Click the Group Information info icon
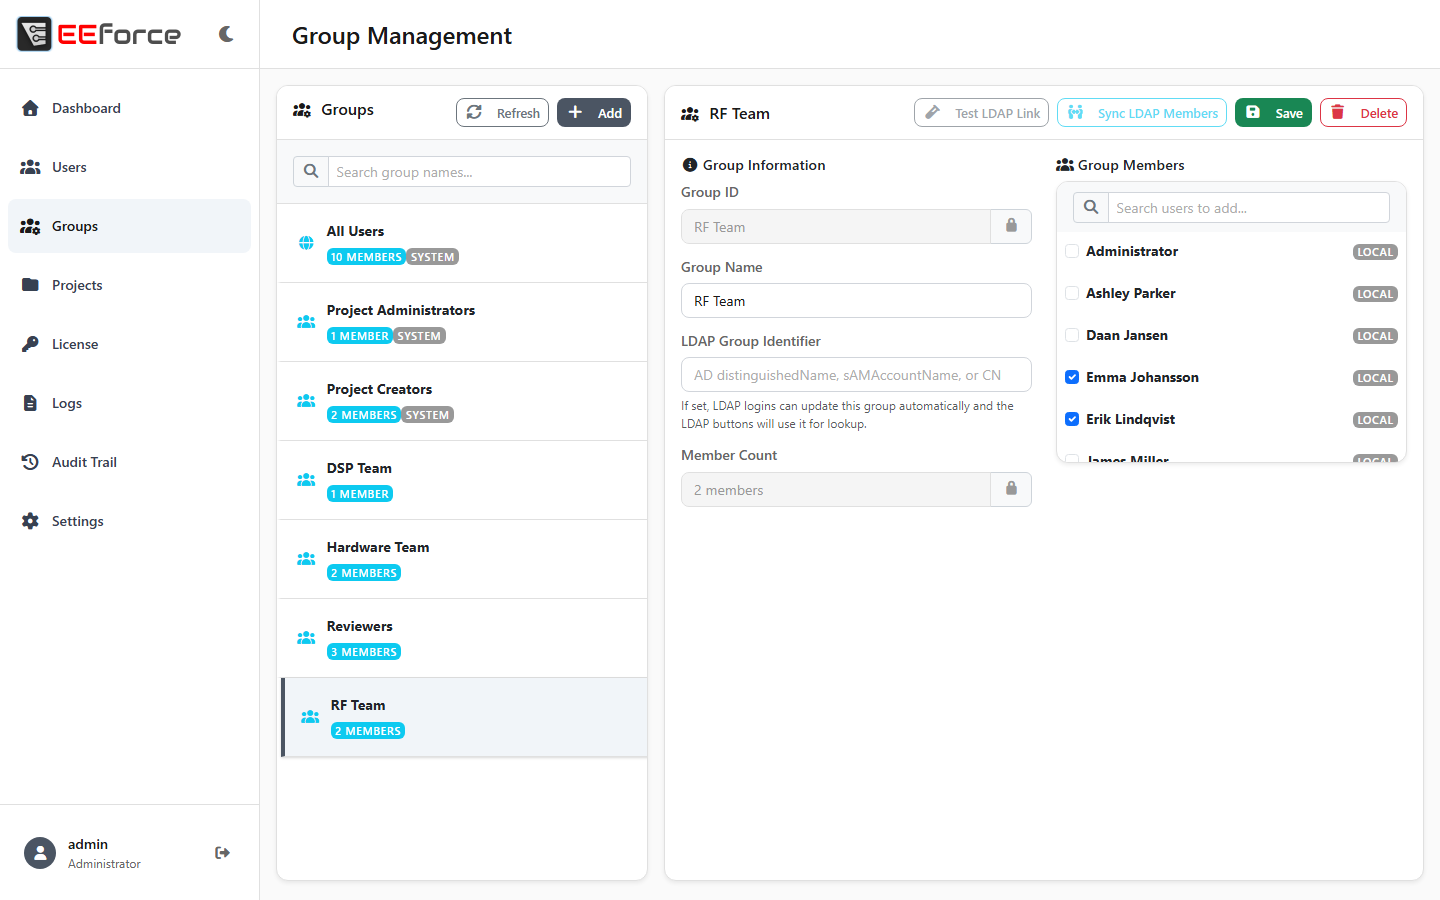1440x900 pixels. 689,165
